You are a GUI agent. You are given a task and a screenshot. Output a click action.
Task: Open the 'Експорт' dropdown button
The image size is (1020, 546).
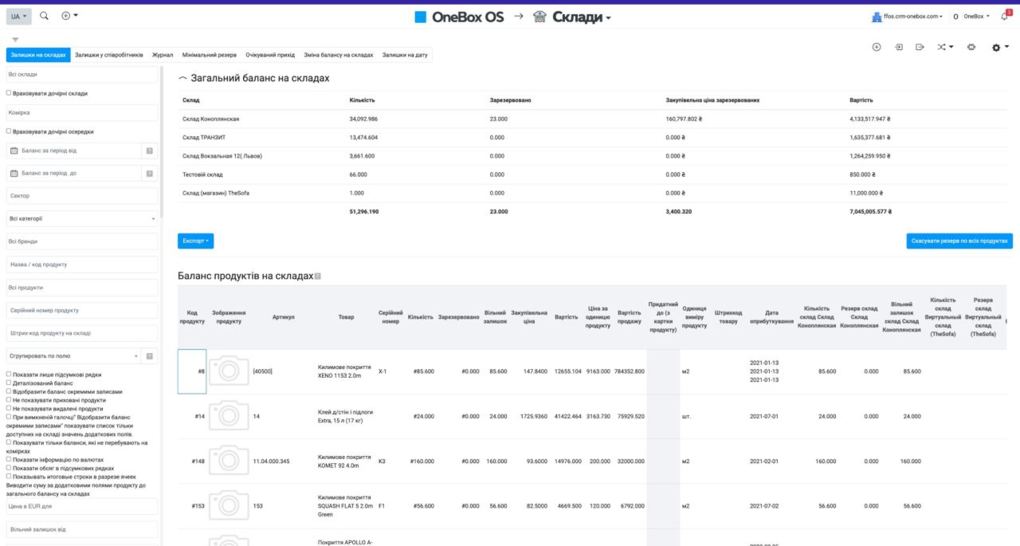click(x=194, y=241)
